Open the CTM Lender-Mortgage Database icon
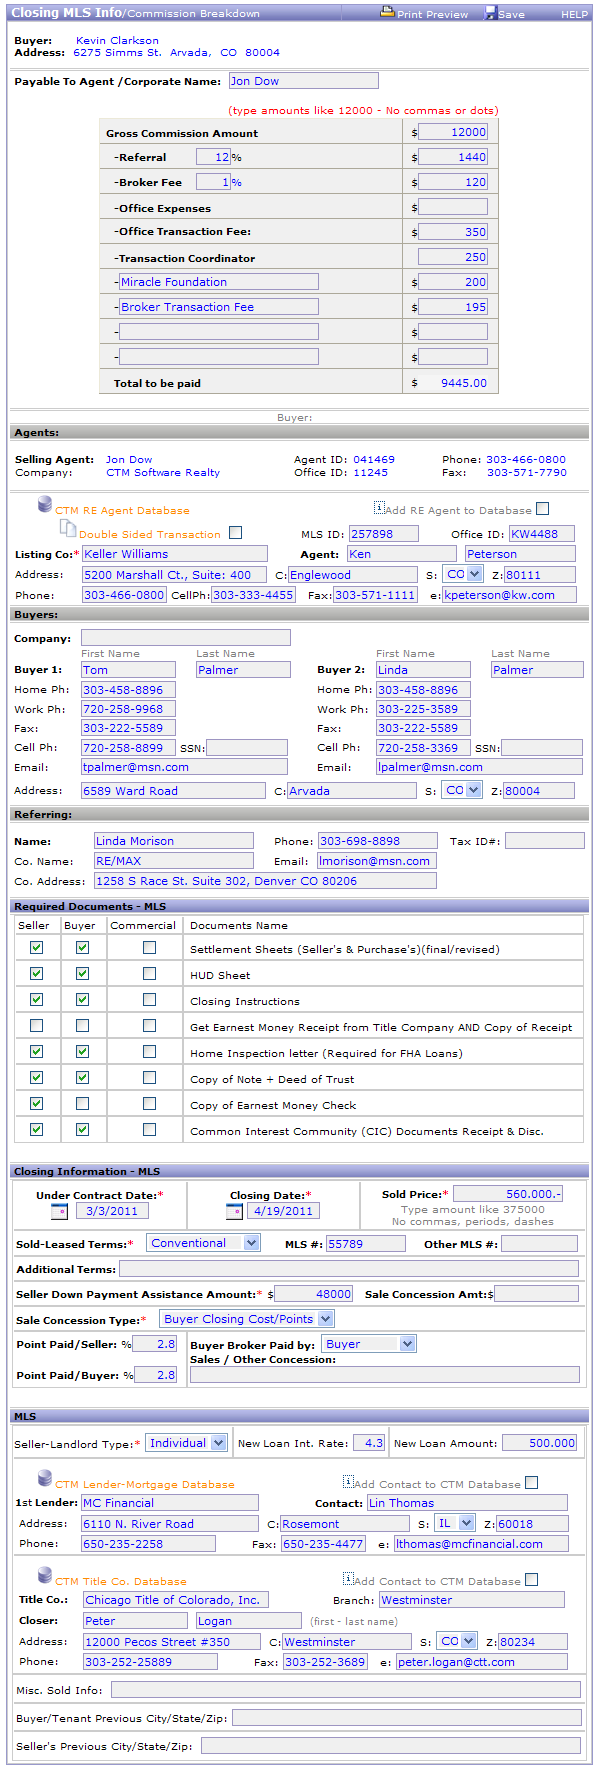 pos(45,1478)
